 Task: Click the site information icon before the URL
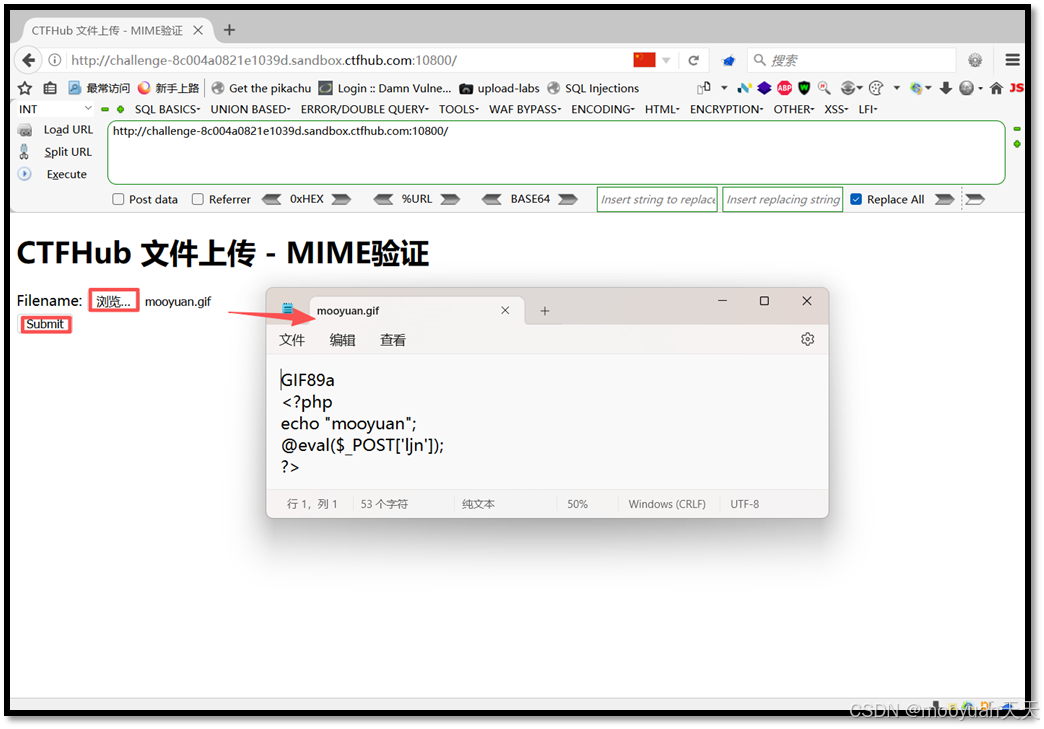(x=55, y=60)
